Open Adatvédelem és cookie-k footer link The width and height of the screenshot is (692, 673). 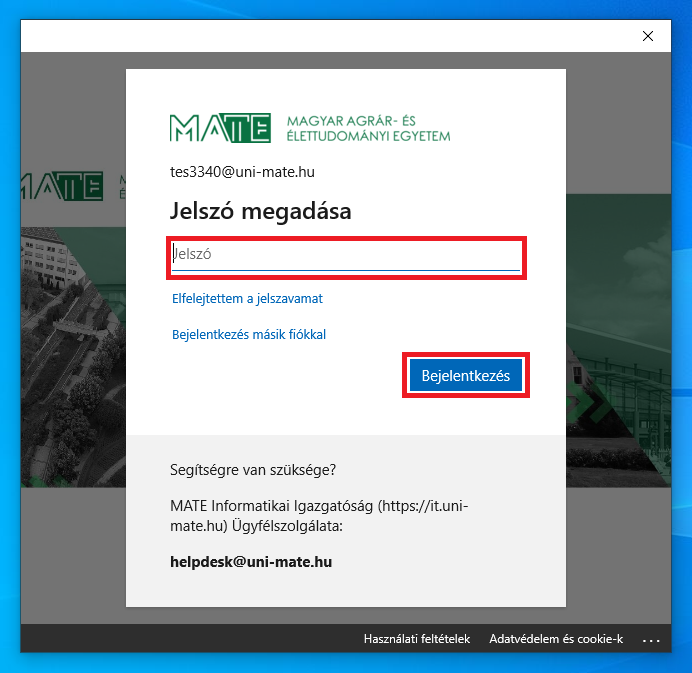point(555,639)
